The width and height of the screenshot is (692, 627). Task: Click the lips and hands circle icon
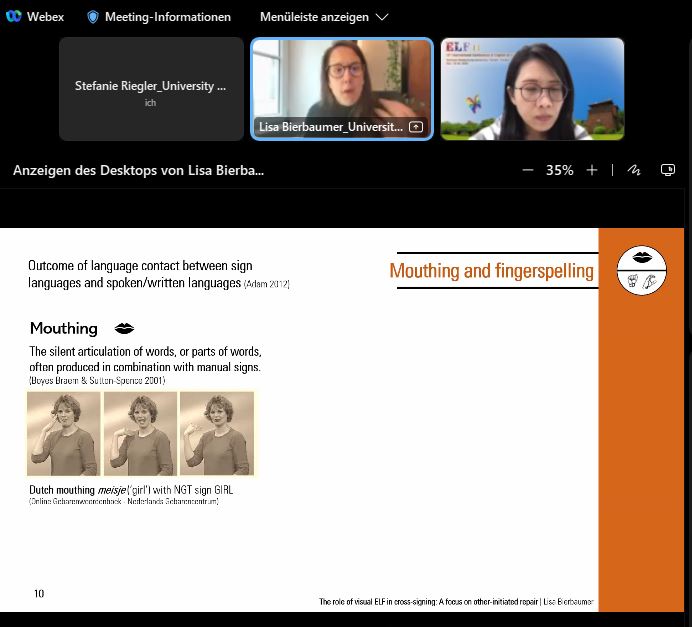641,270
